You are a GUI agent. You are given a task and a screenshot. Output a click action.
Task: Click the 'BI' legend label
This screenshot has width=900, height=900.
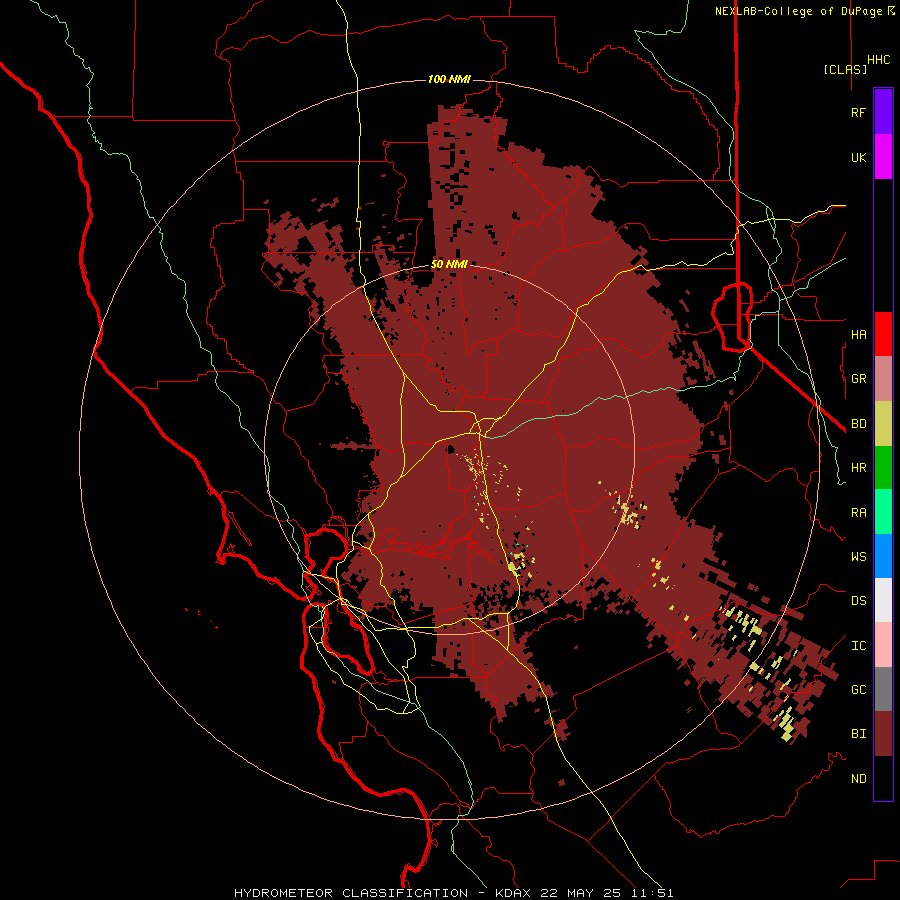point(858,734)
